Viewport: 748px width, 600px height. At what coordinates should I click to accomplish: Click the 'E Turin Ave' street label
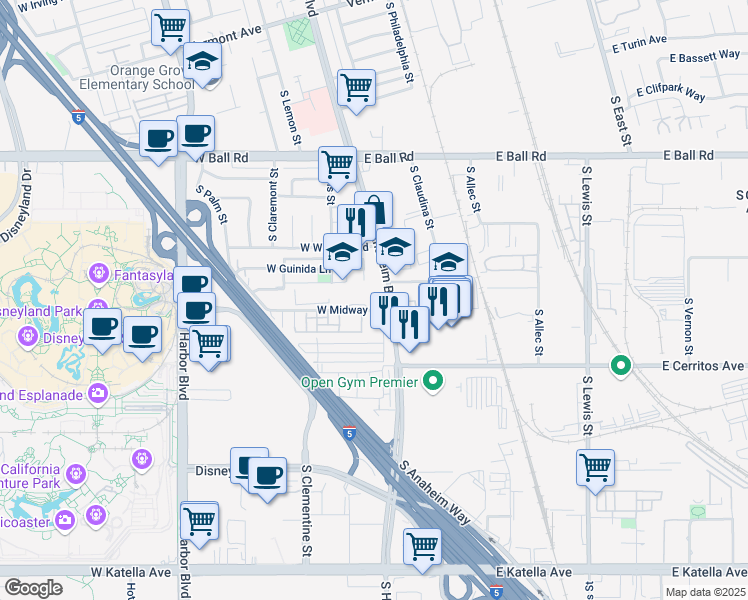tap(639, 44)
